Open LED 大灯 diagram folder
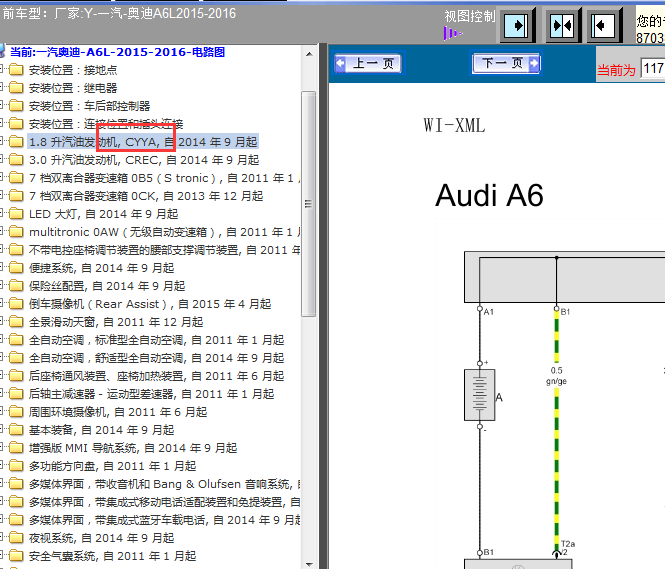Screen dimensions: 665x569 coord(103,214)
